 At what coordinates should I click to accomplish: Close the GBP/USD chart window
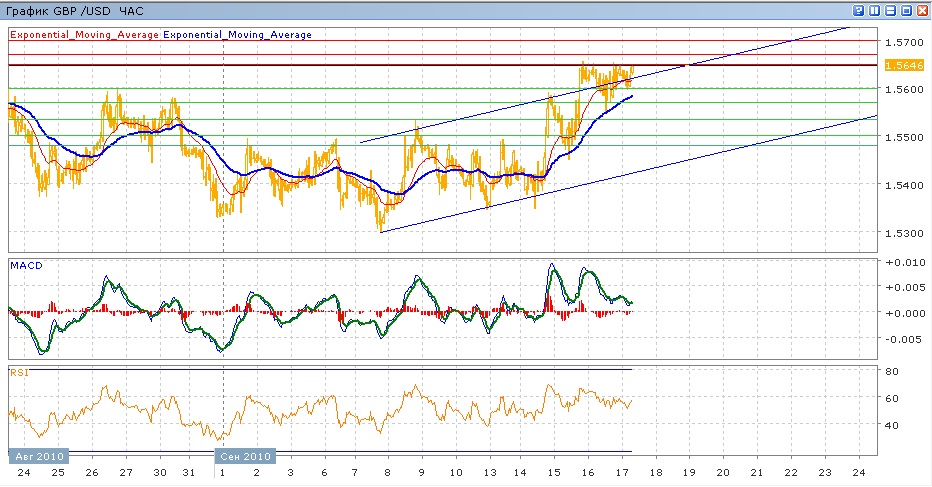(922, 10)
